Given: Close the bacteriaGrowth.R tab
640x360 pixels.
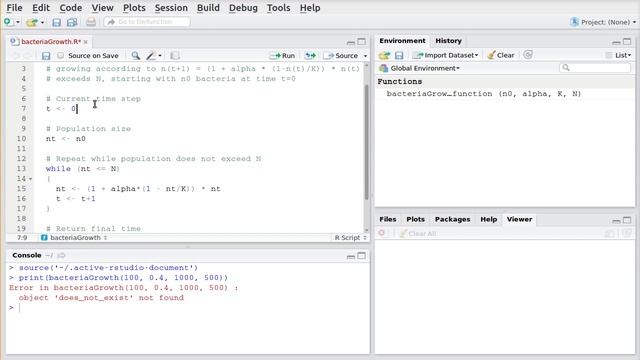Looking at the screenshot, I should tap(86, 42).
